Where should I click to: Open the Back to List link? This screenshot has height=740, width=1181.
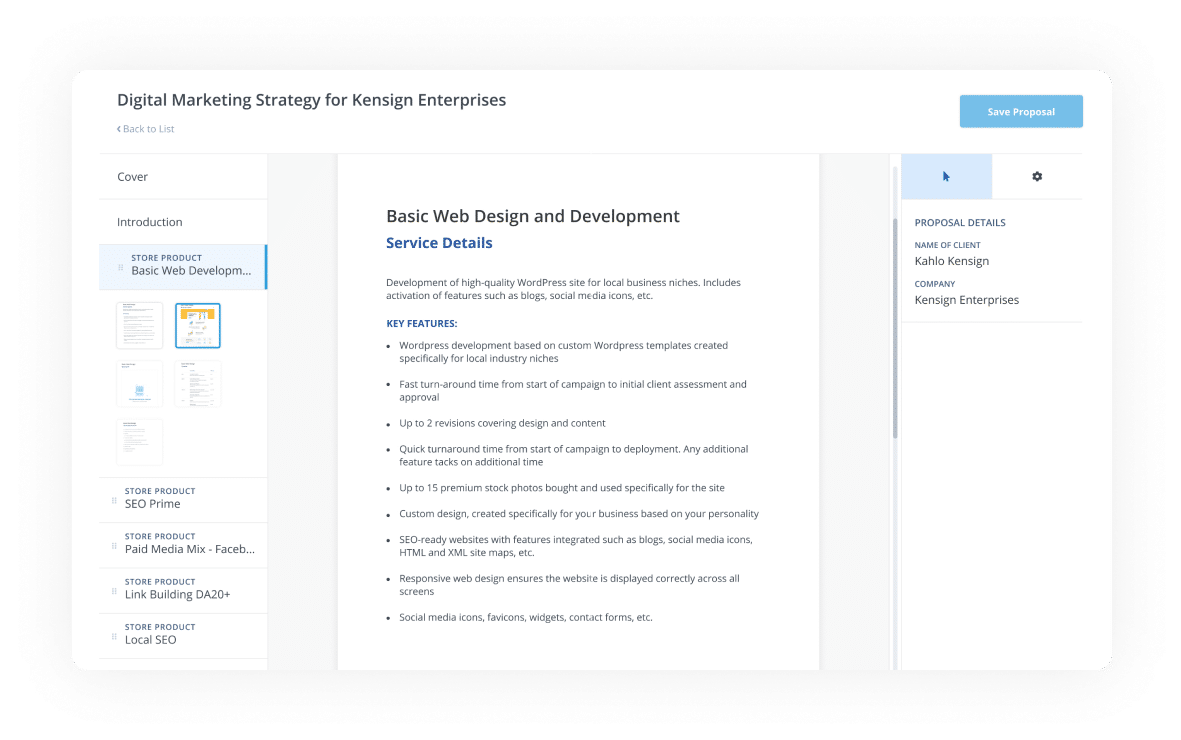[x=146, y=128]
